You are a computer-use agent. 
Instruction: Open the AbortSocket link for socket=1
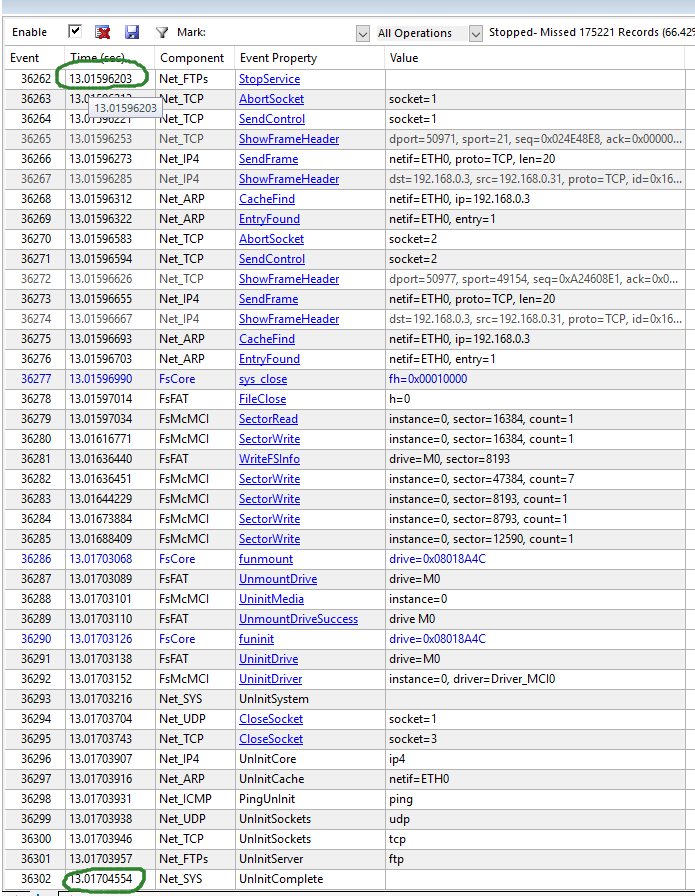(271, 99)
